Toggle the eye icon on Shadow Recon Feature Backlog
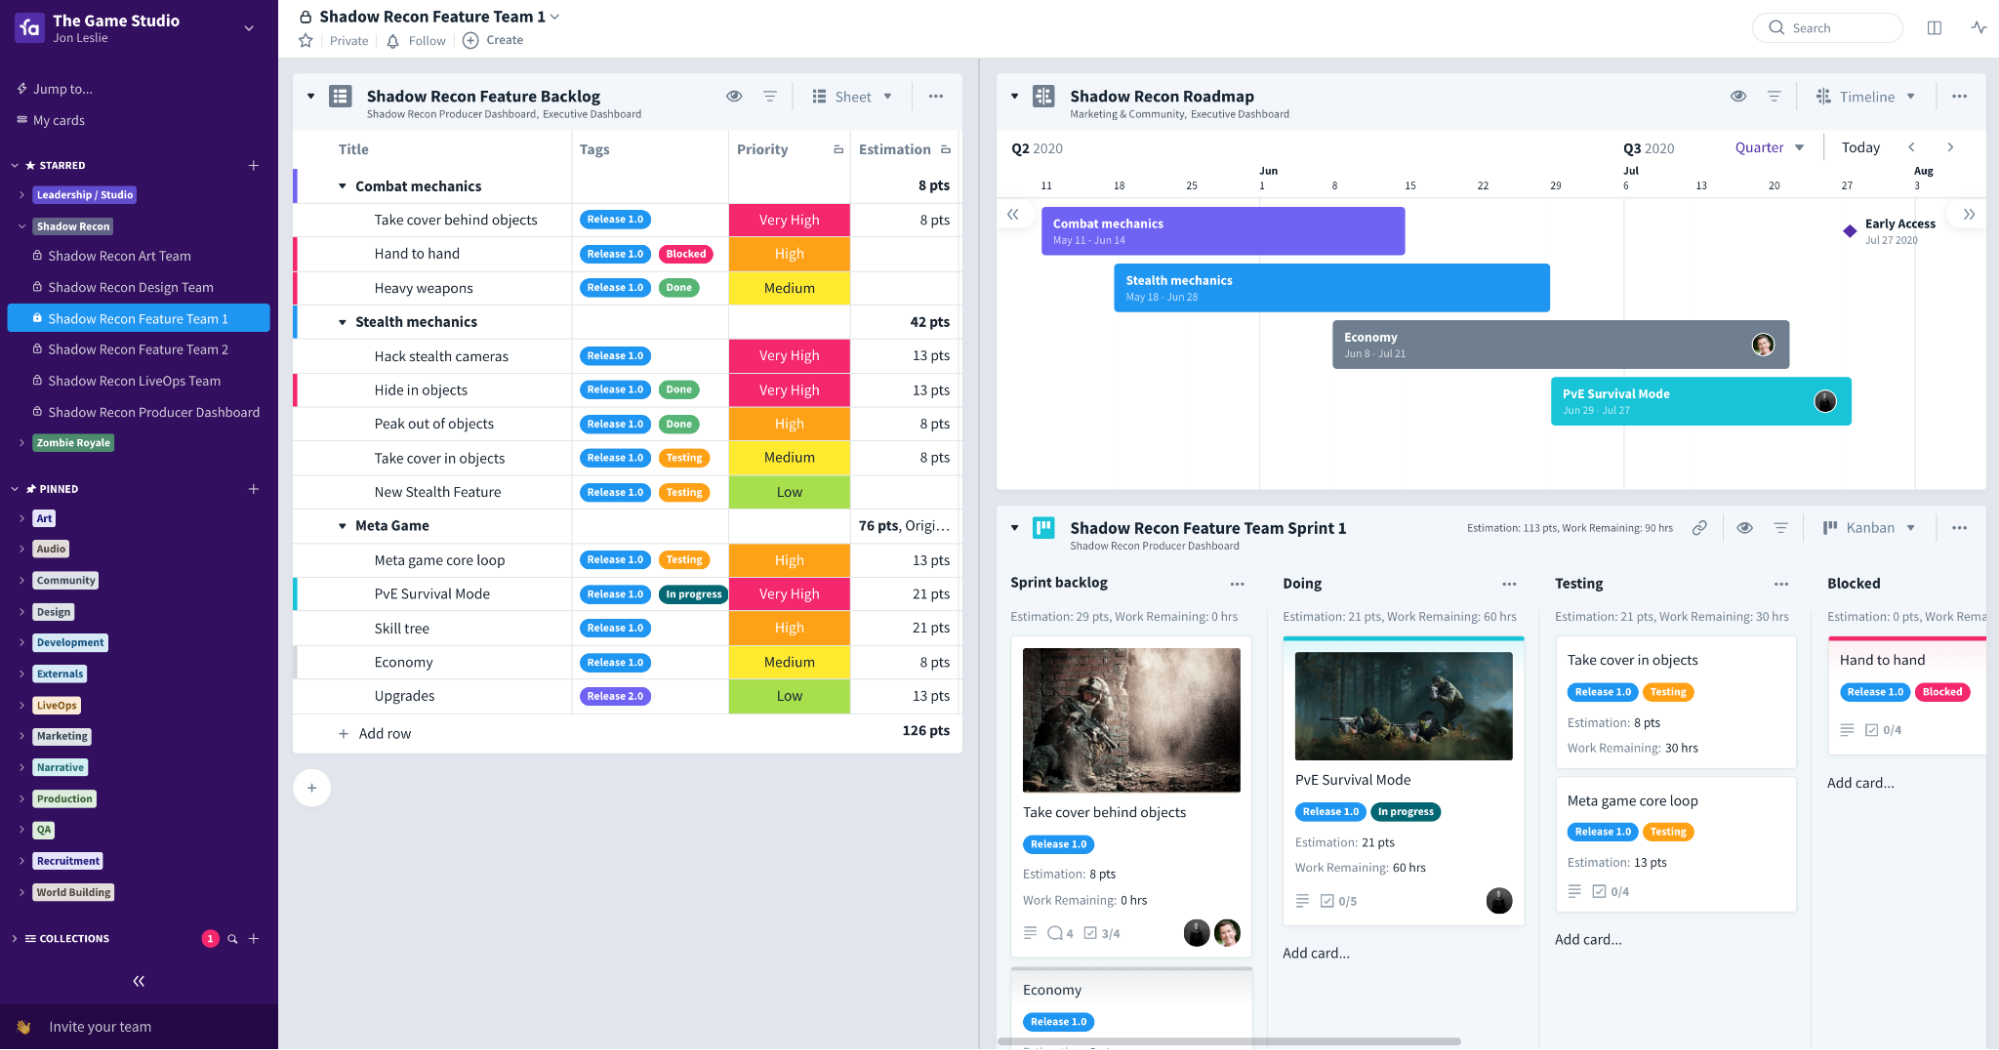Image resolution: width=1999 pixels, height=1050 pixels. 735,96
